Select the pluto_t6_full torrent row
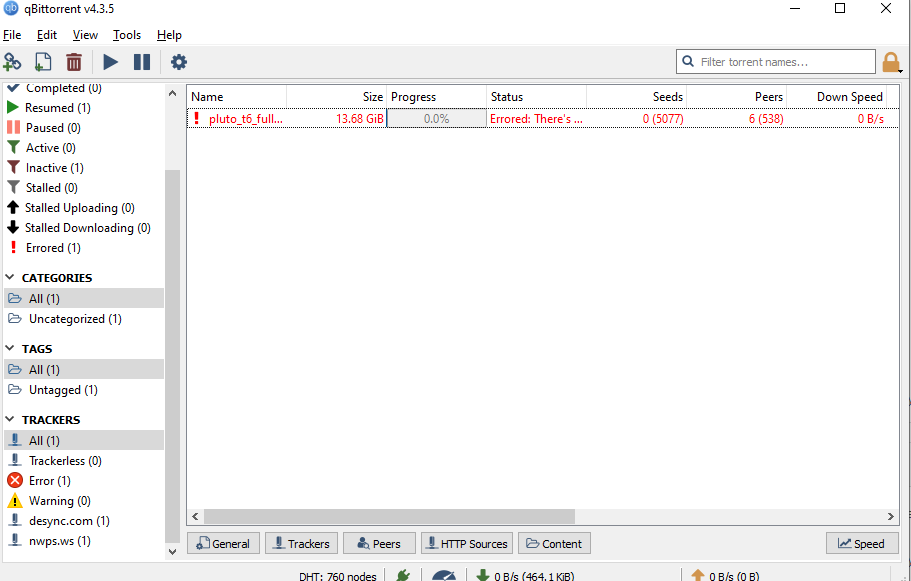 (543, 119)
